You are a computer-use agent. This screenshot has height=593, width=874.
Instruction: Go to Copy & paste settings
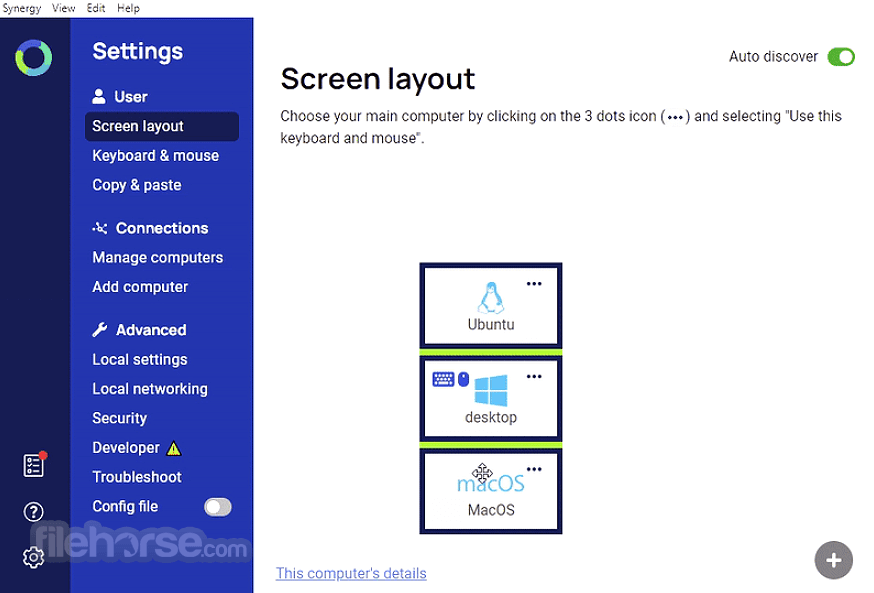(137, 185)
